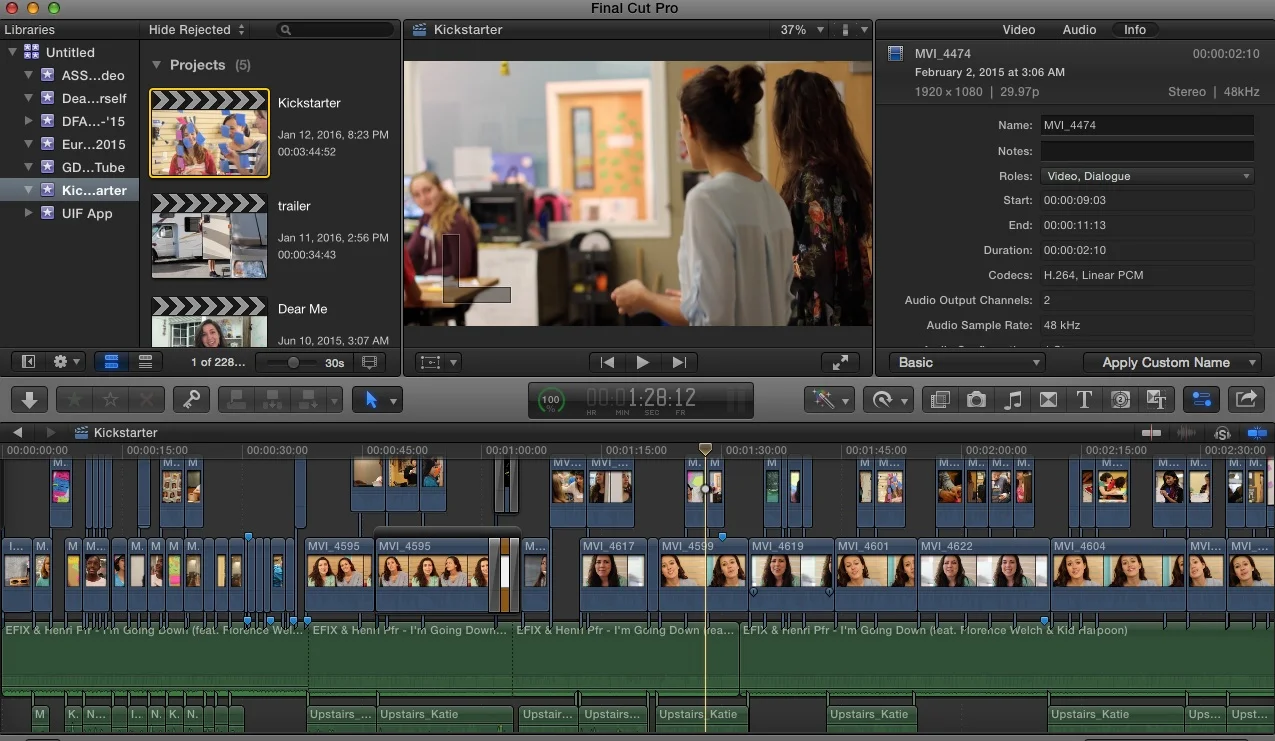
Task: Collapse the Projects section disclosure triangle
Action: (x=156, y=65)
